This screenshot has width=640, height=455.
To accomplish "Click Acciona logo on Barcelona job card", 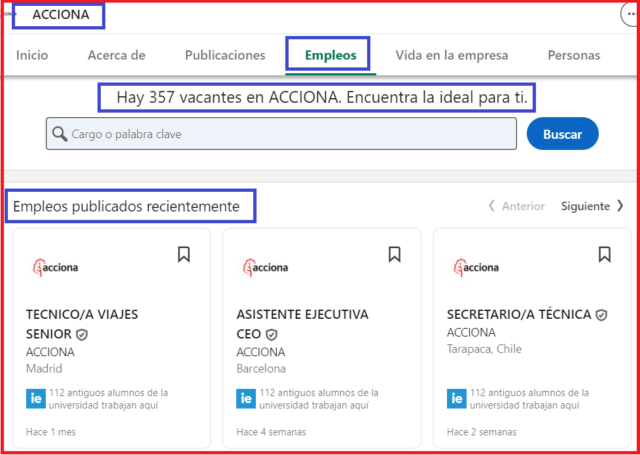I will click(x=265, y=267).
